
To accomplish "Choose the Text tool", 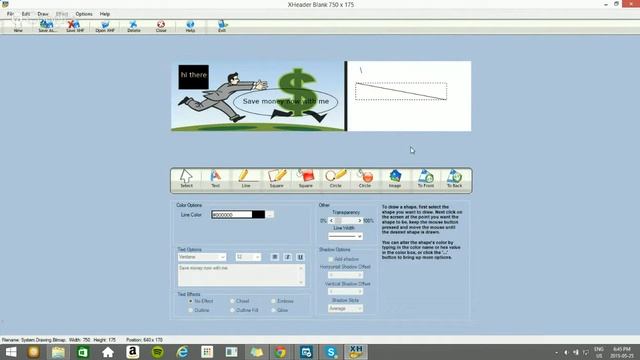I will 216,179.
